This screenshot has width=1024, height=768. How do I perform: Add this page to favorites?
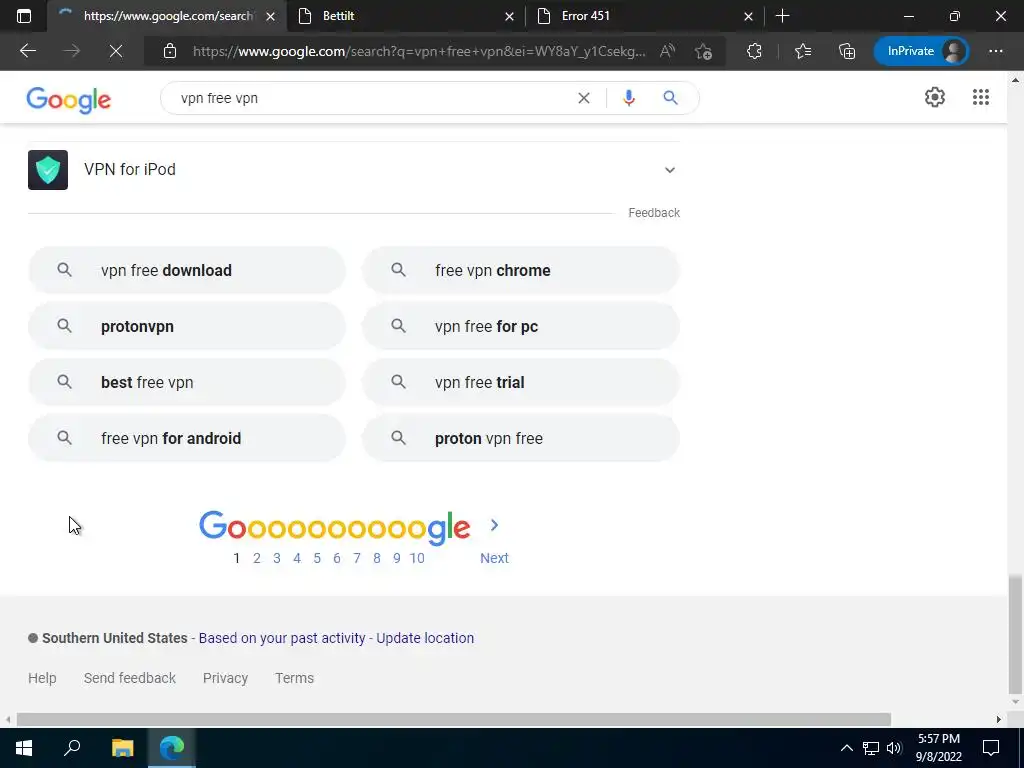[703, 51]
